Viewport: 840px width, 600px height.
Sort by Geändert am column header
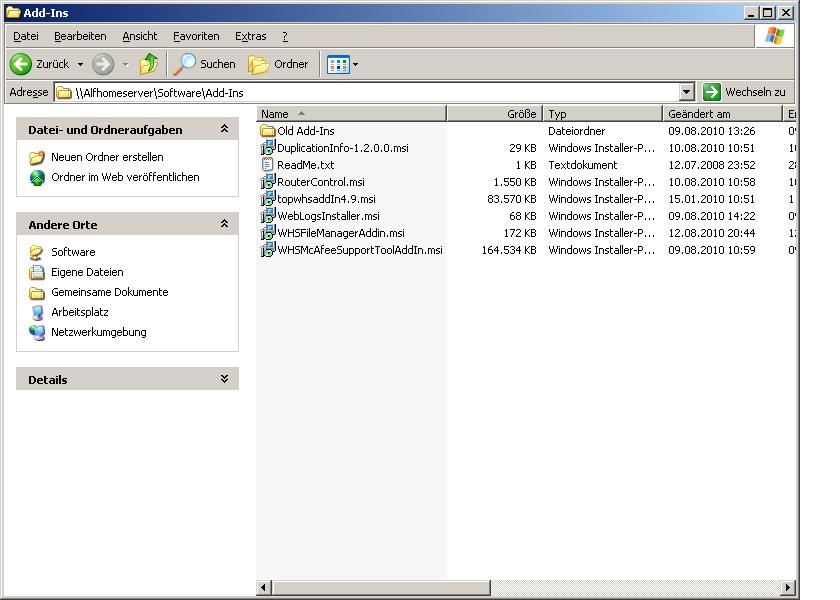(722, 114)
